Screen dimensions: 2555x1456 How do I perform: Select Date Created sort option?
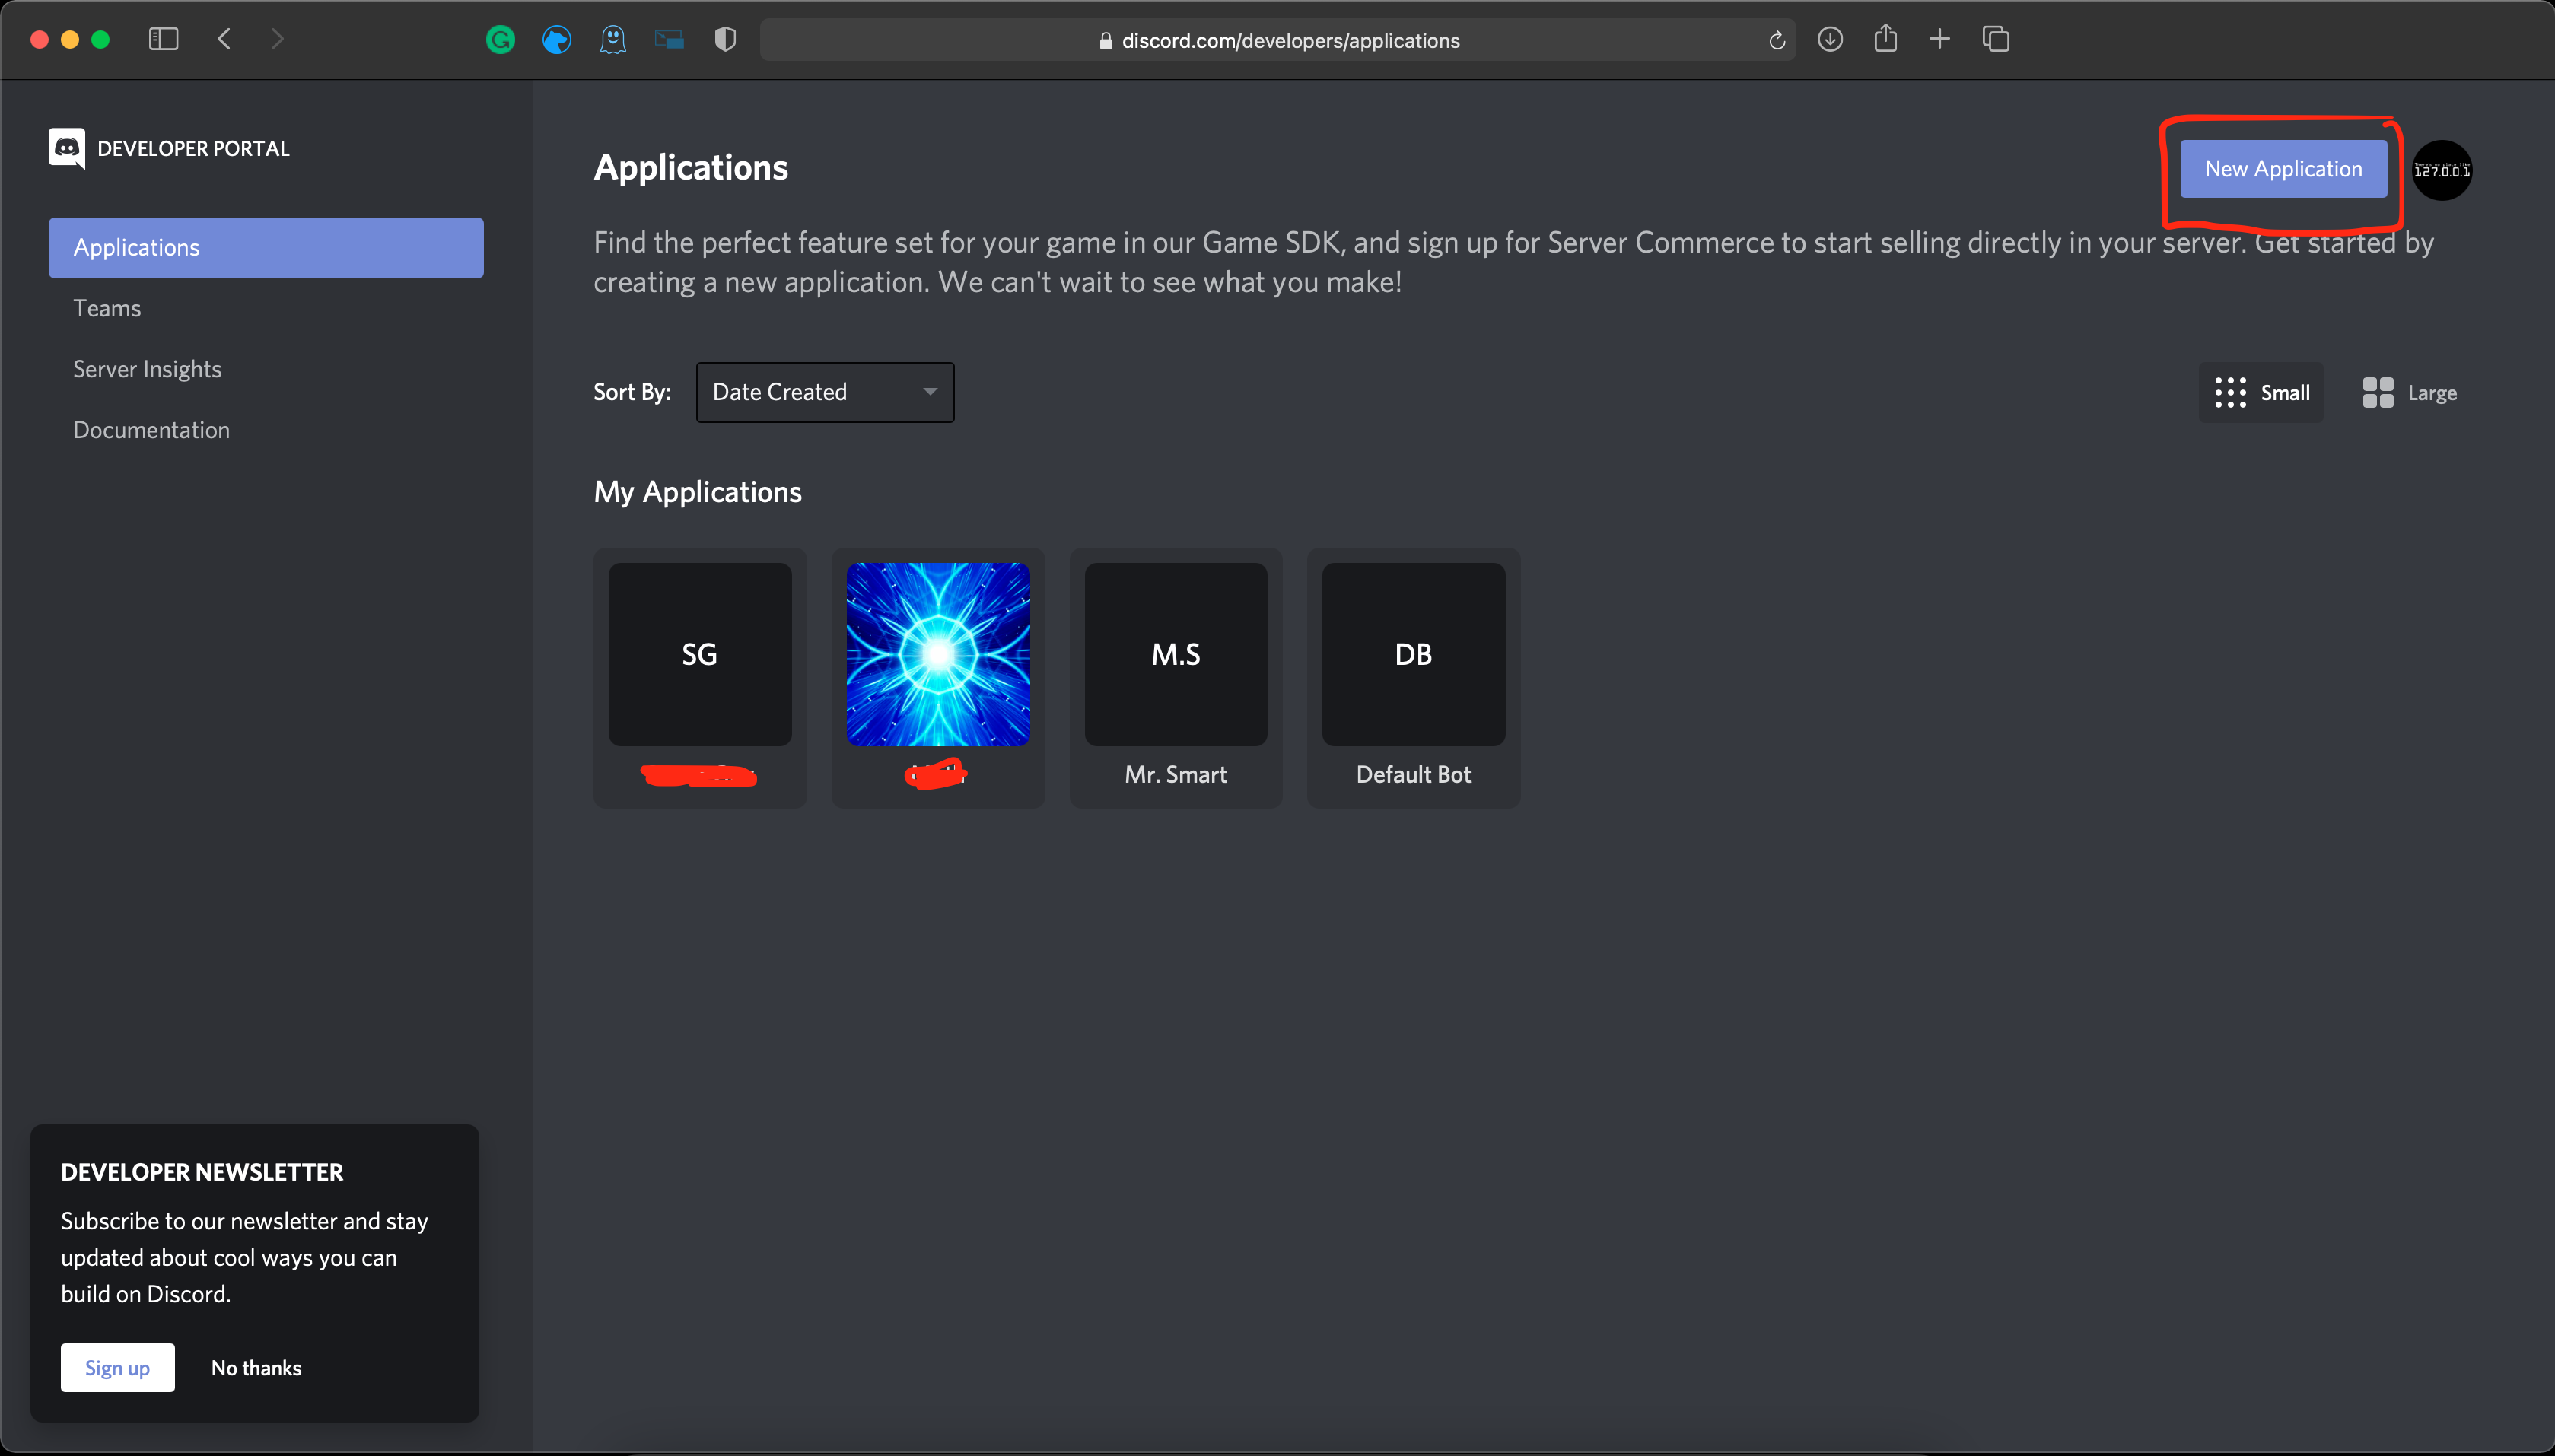click(825, 391)
